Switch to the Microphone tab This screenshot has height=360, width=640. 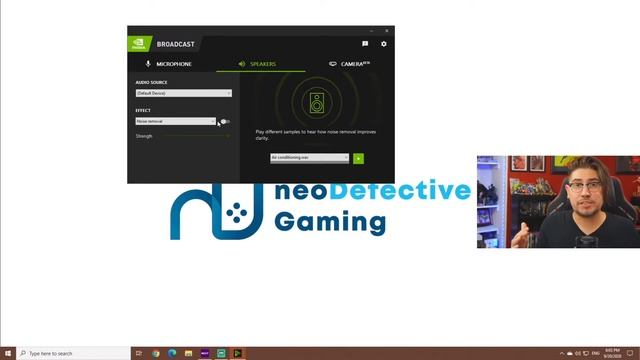coord(169,64)
